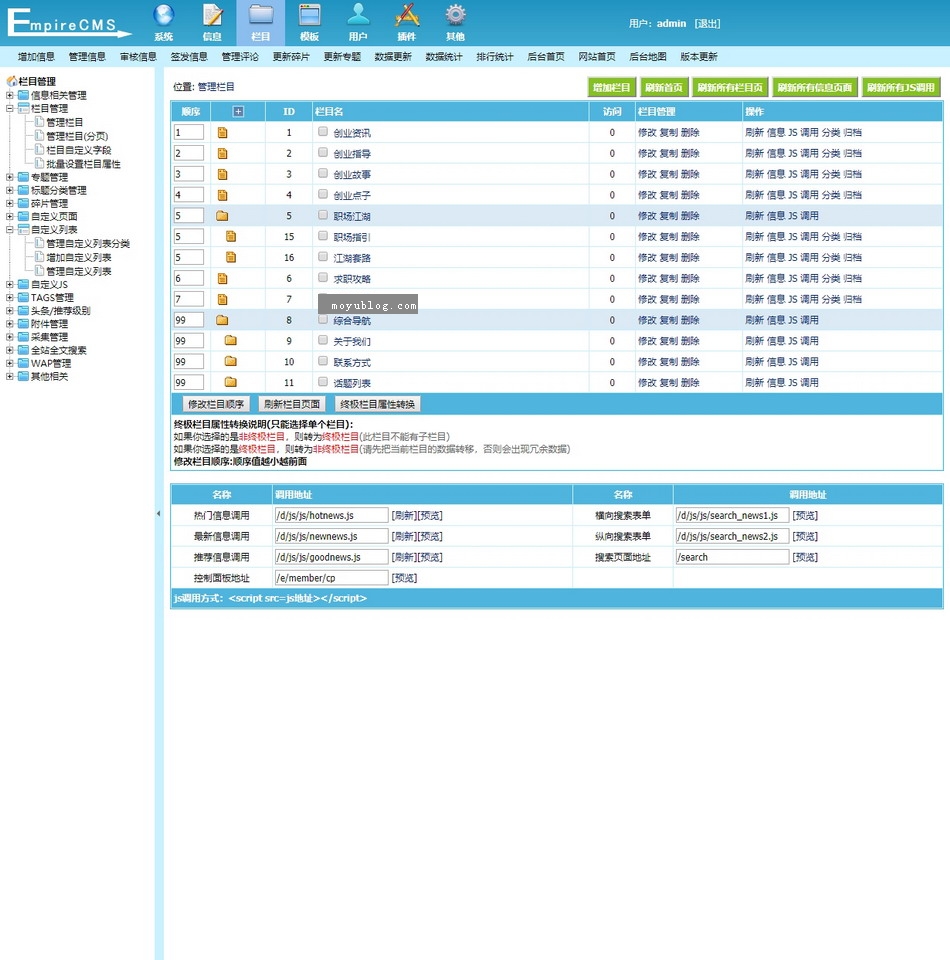Click the 退出 logout link
Screen dimensions: 950x960
707,23
